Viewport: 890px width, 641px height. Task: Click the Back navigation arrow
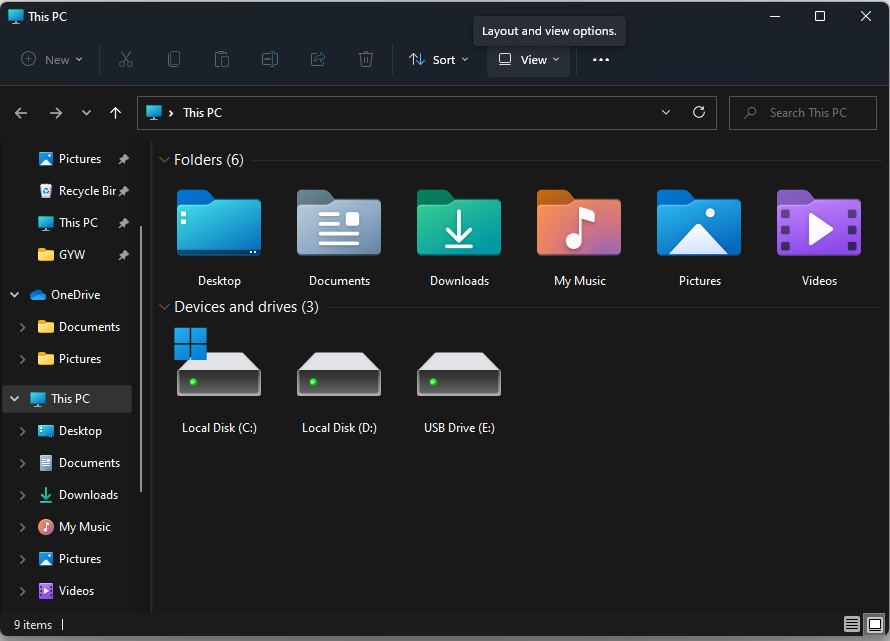click(20, 112)
